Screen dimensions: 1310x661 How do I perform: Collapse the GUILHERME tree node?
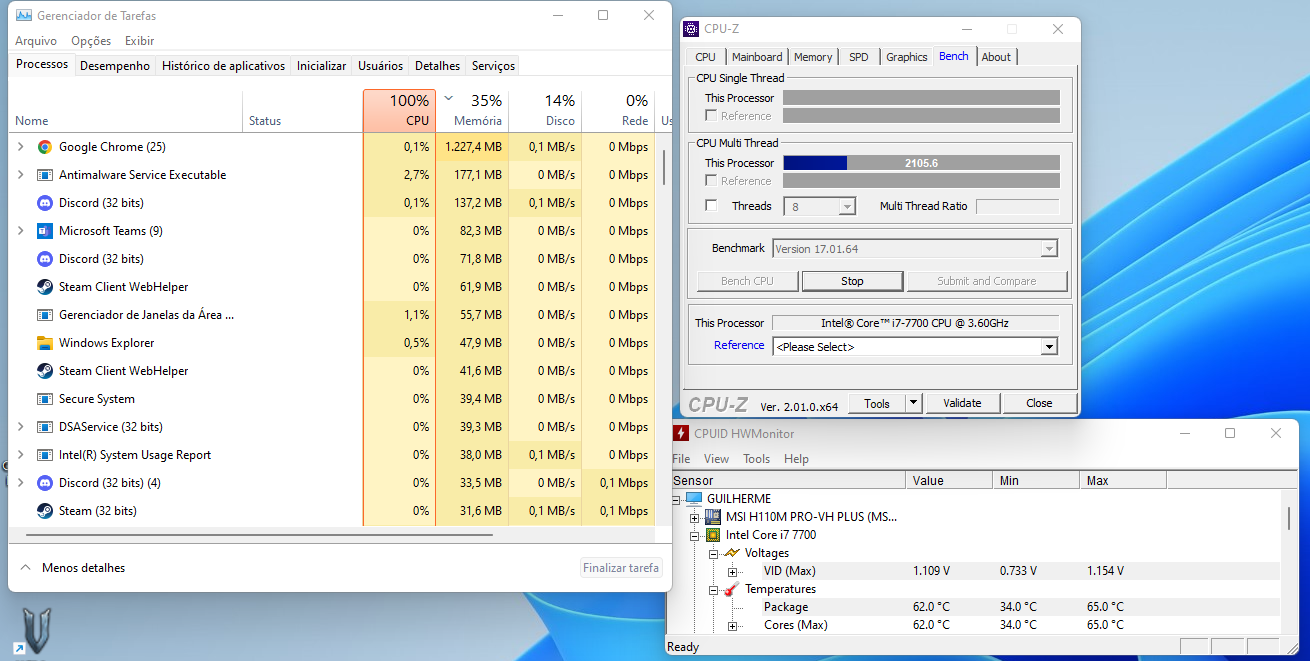[677, 499]
